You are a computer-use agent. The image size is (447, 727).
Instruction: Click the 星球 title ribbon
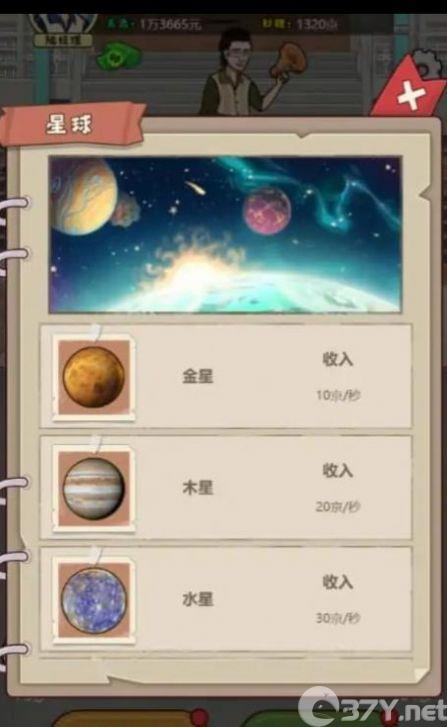coord(73,124)
